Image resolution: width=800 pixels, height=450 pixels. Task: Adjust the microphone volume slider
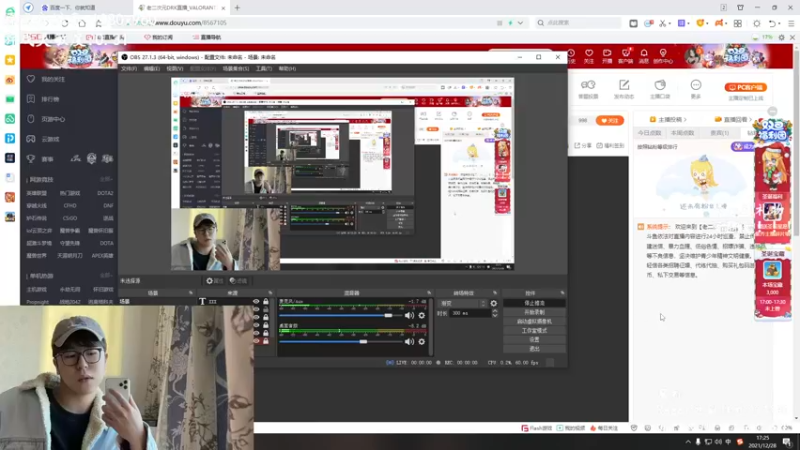click(x=388, y=315)
